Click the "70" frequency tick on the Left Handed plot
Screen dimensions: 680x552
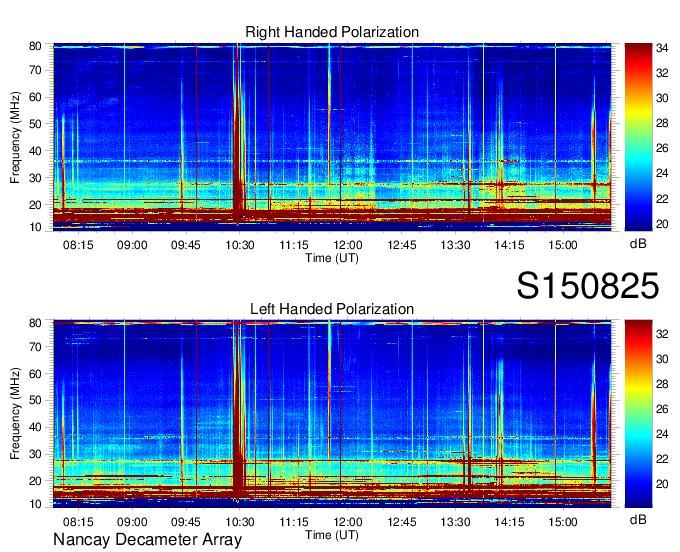coord(35,347)
